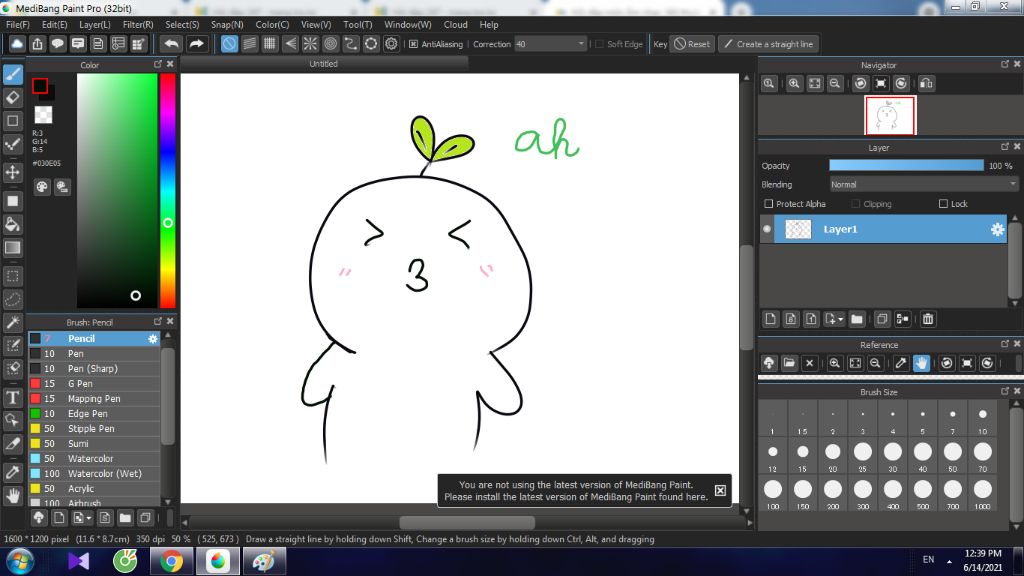Adjust the layer Opacity slider
Viewport: 1024px width, 576px height.
pyautogui.click(x=906, y=166)
